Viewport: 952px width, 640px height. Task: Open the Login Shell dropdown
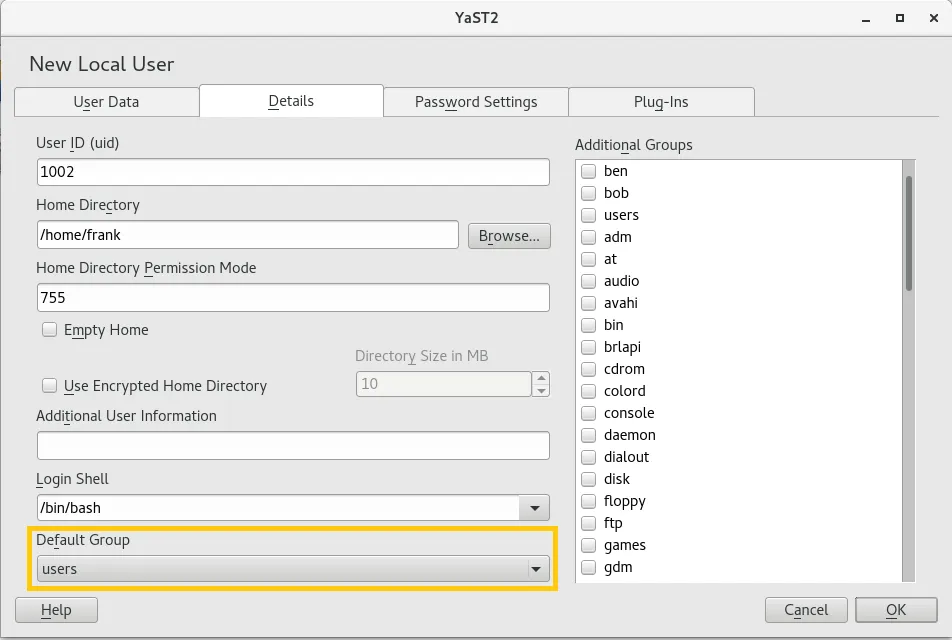(535, 508)
